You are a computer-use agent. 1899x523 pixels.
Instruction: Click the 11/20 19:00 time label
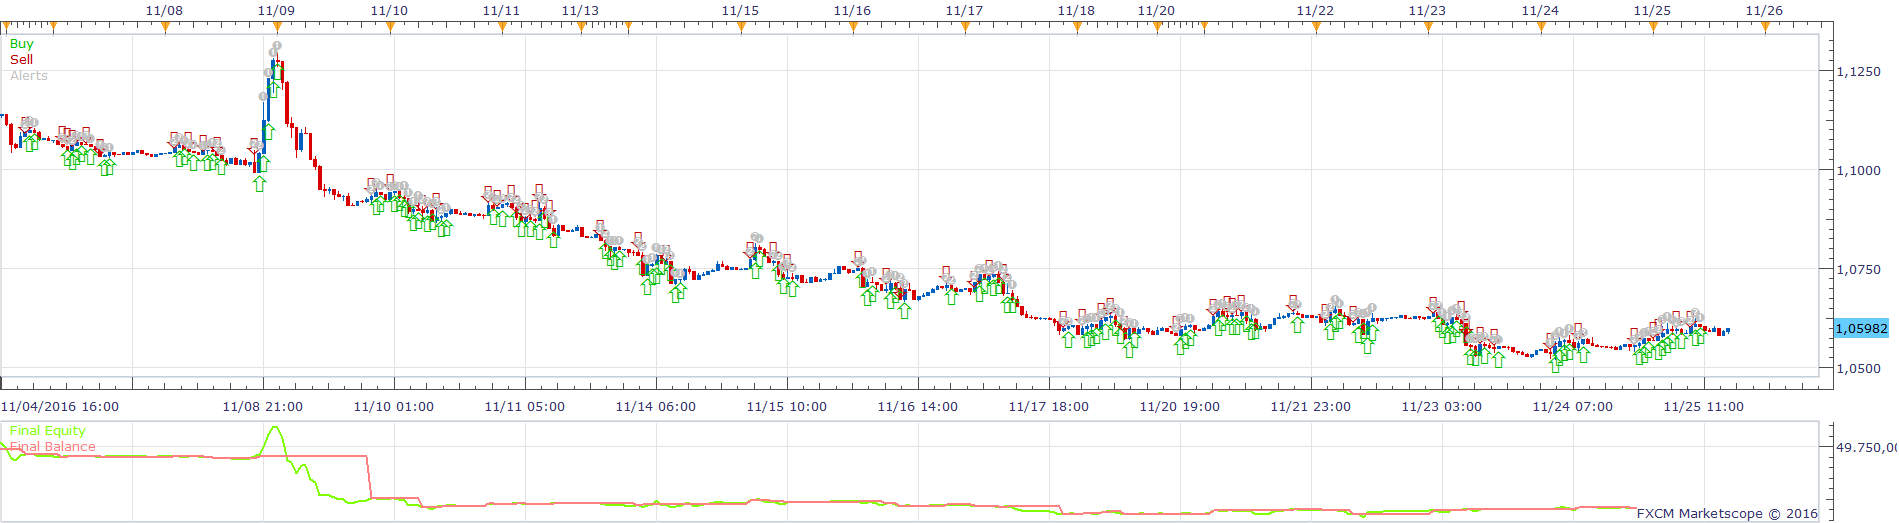pos(1180,407)
